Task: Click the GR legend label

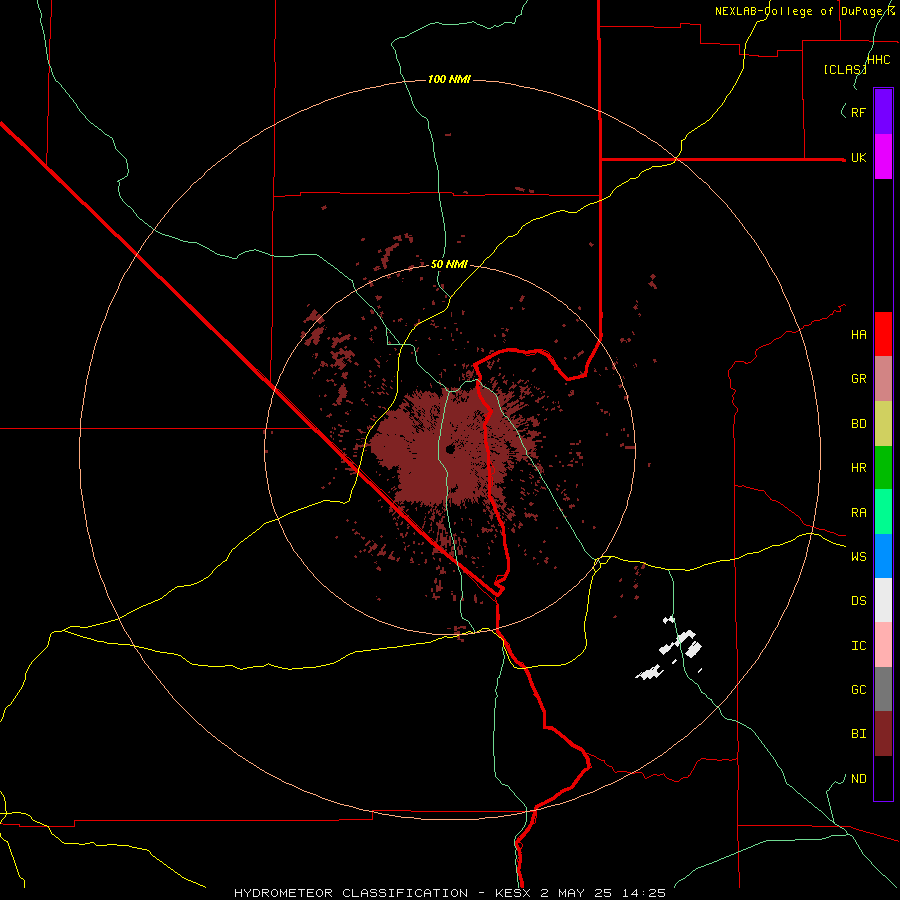Action: pos(858,379)
